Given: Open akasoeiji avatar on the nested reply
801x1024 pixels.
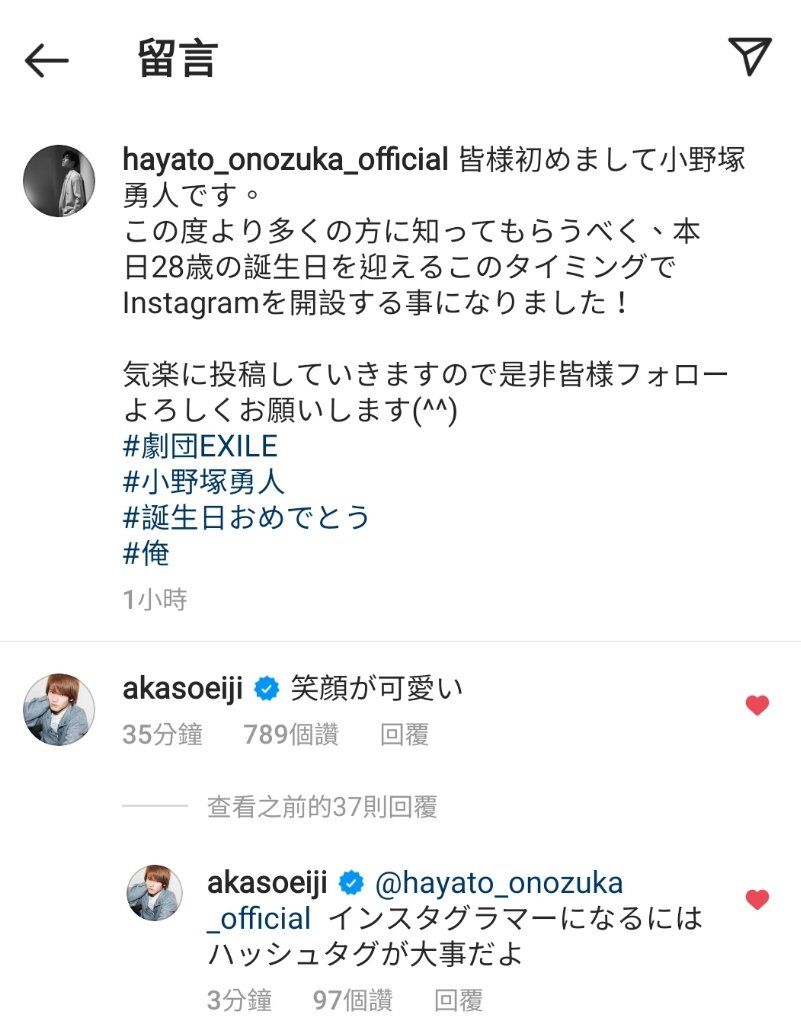Looking at the screenshot, I should point(155,892).
